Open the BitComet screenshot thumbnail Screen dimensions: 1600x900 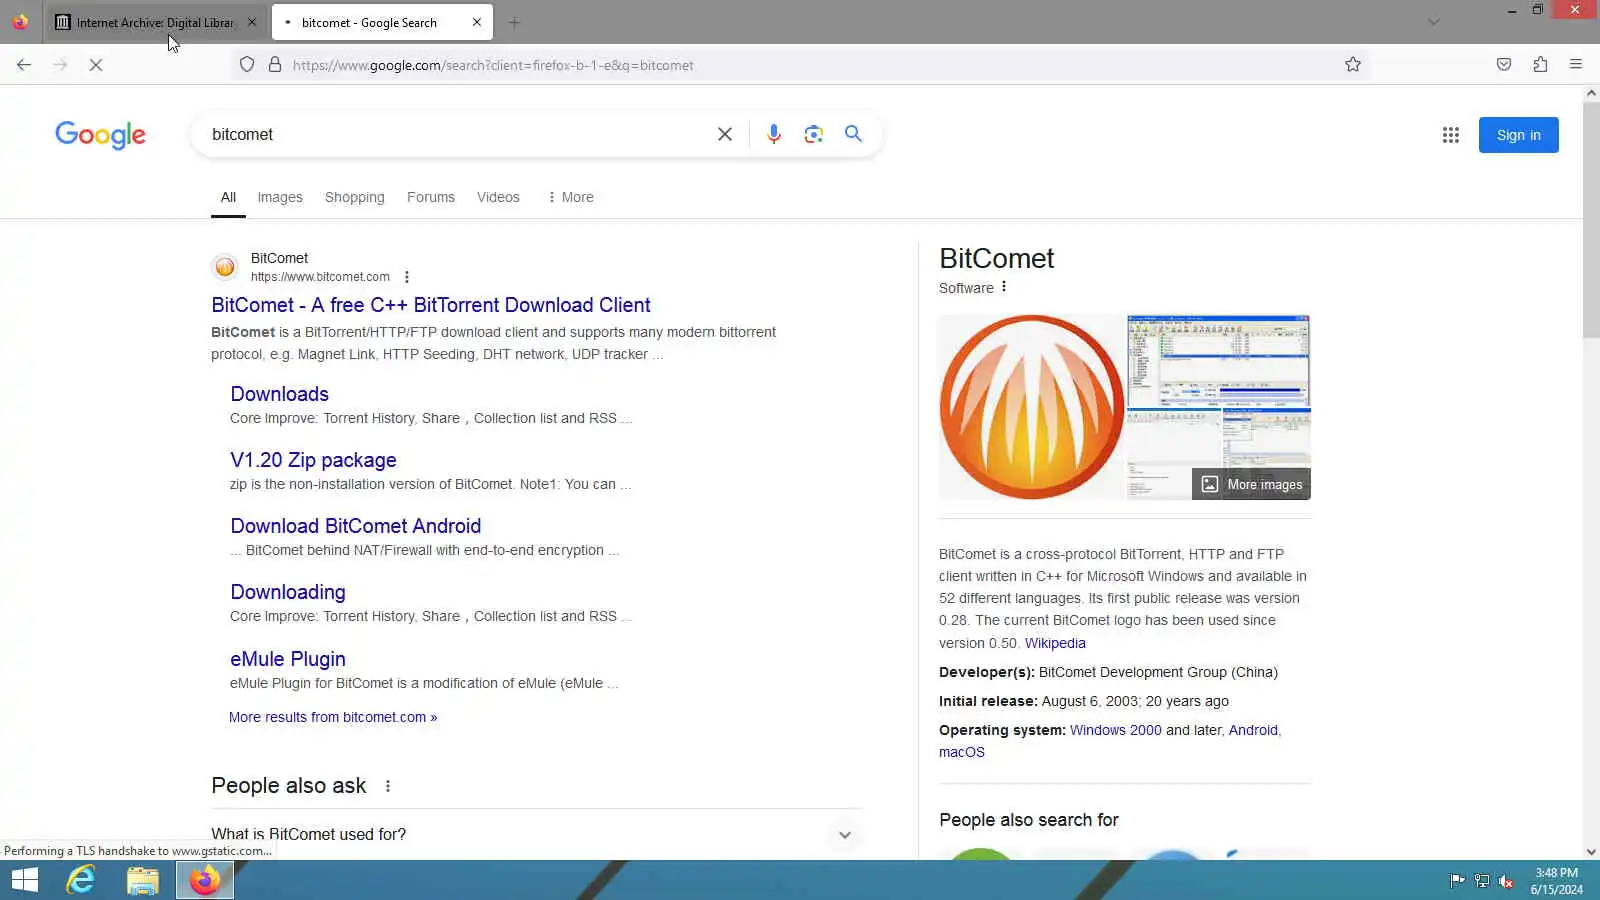point(1219,360)
